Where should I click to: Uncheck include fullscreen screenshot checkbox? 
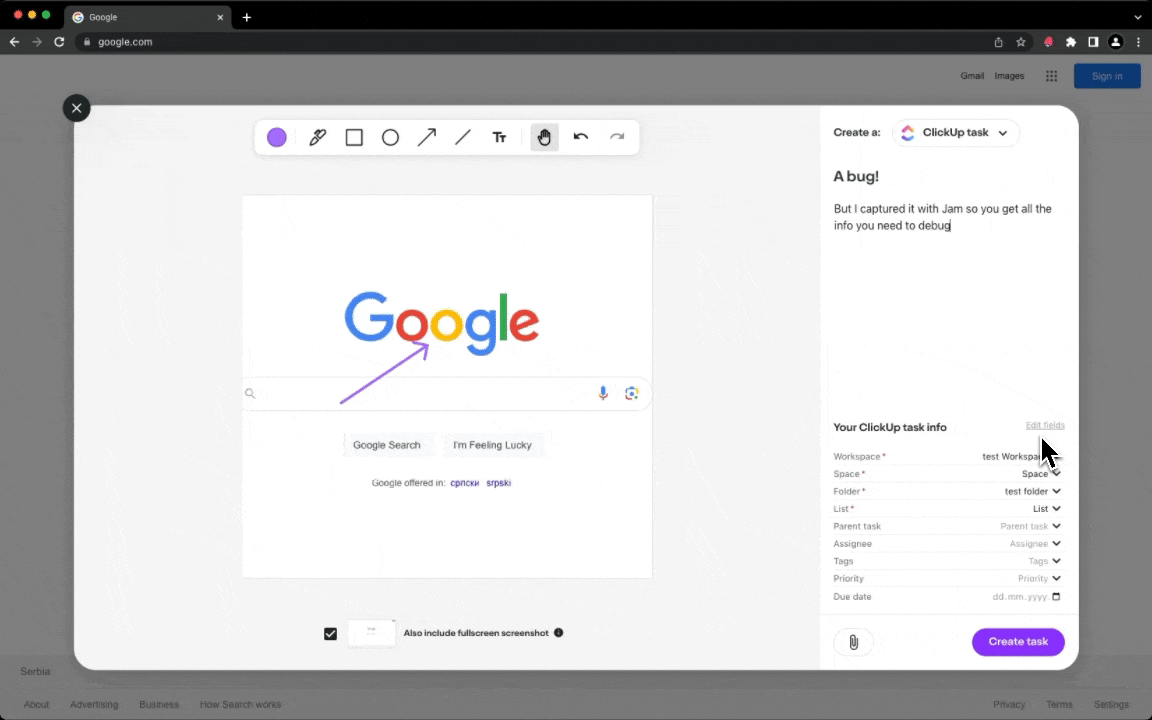[331, 633]
